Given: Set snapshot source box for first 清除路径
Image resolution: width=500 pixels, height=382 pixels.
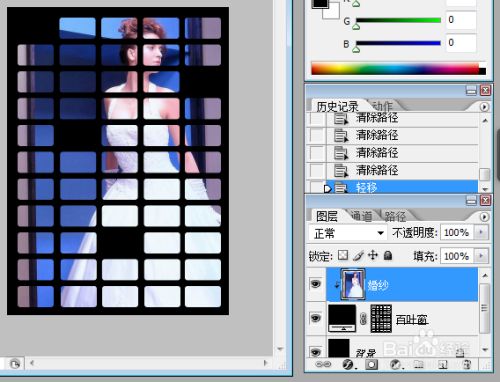Looking at the screenshot, I should (x=317, y=118).
